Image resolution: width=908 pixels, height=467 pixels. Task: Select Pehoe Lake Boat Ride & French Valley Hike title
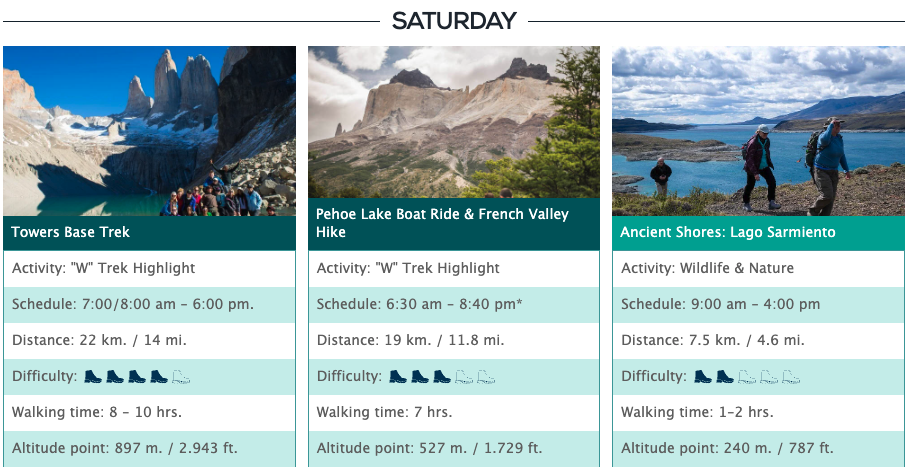pyautogui.click(x=442, y=223)
